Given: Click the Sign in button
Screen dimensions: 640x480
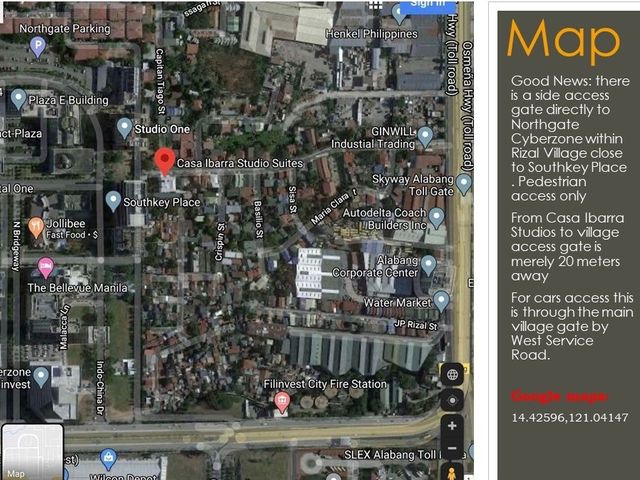Looking at the screenshot, I should click(427, 6).
